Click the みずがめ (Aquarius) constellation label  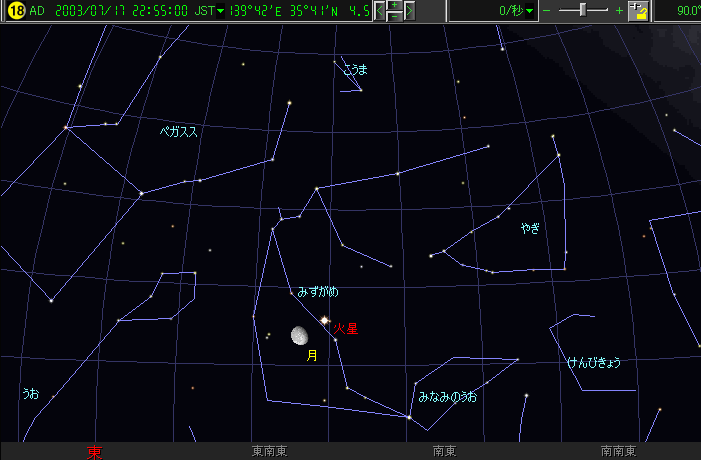pyautogui.click(x=318, y=292)
